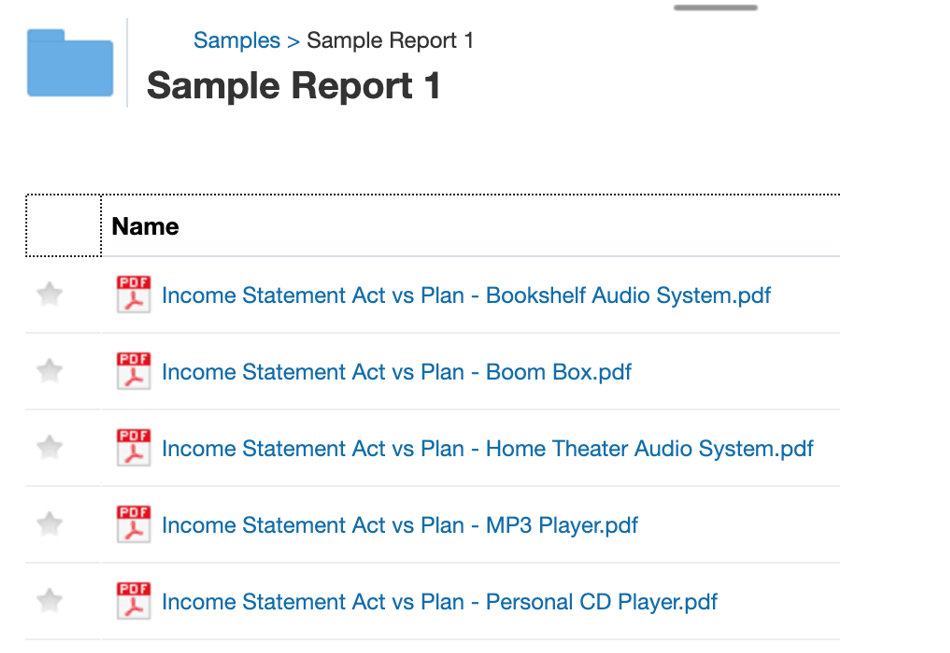
Task: Mark MP3 Player report as favorite
Action: coord(49,524)
